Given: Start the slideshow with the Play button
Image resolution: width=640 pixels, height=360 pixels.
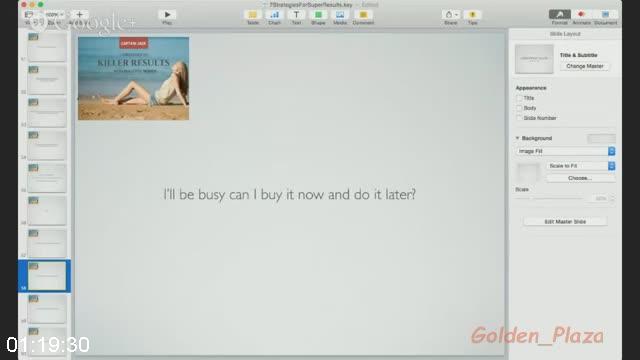Looking at the screenshot, I should (167, 15).
